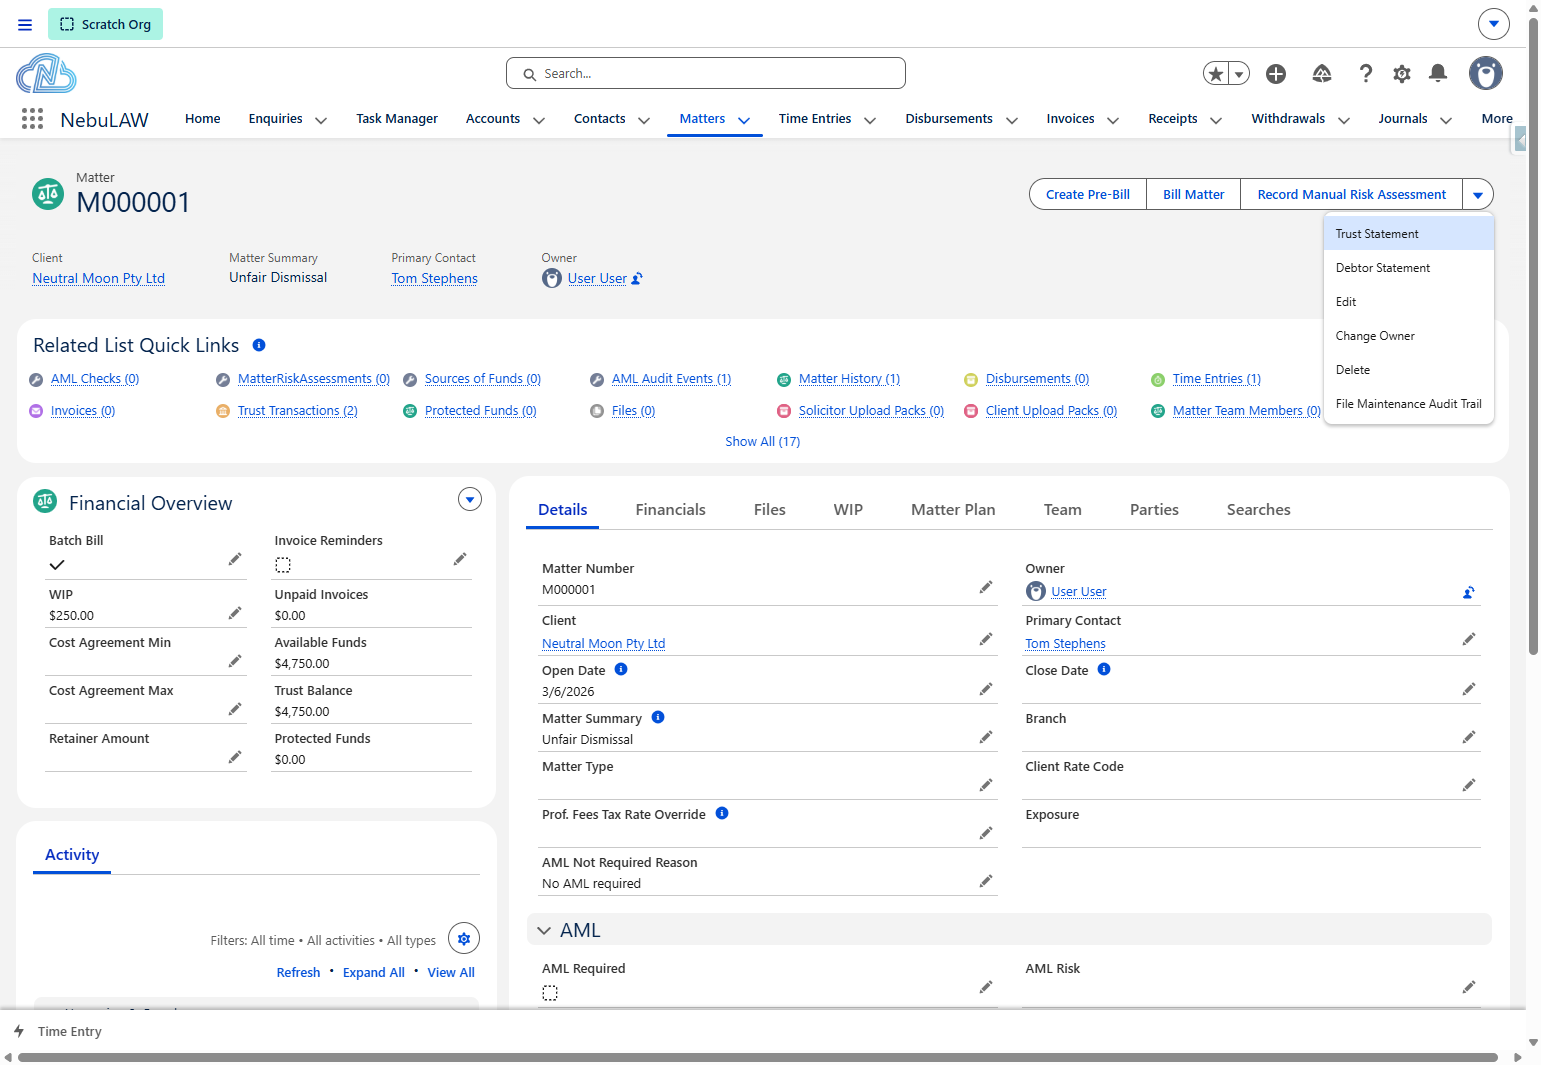This screenshot has width=1541, height=1065.
Task: Open the Help question mark icon
Action: [1366, 74]
